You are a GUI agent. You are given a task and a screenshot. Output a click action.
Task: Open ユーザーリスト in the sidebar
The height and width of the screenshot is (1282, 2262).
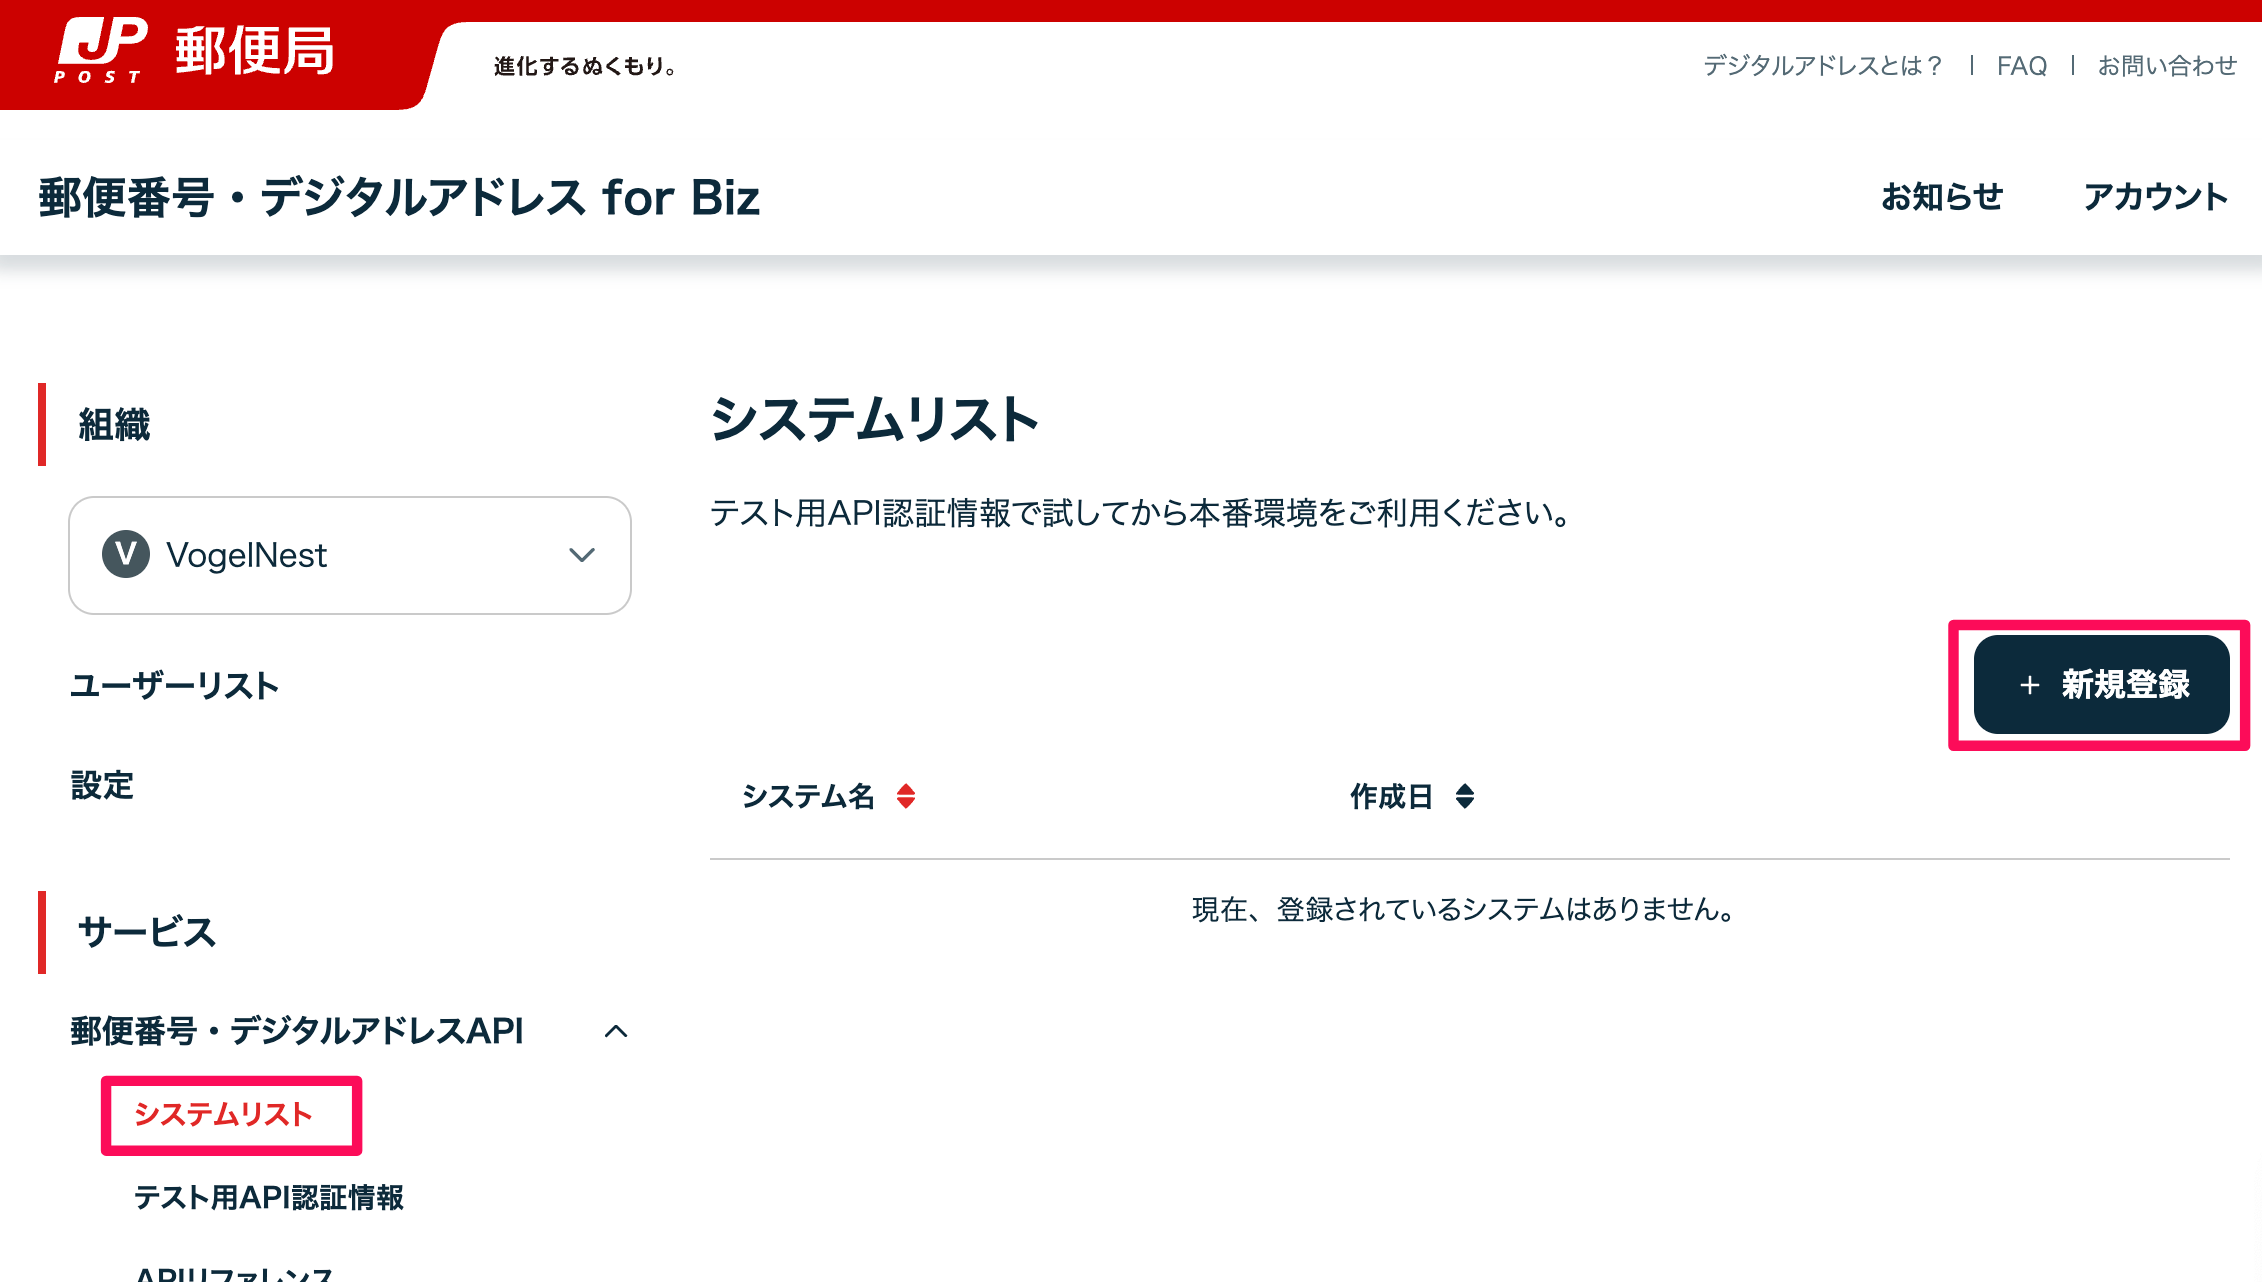tap(174, 686)
